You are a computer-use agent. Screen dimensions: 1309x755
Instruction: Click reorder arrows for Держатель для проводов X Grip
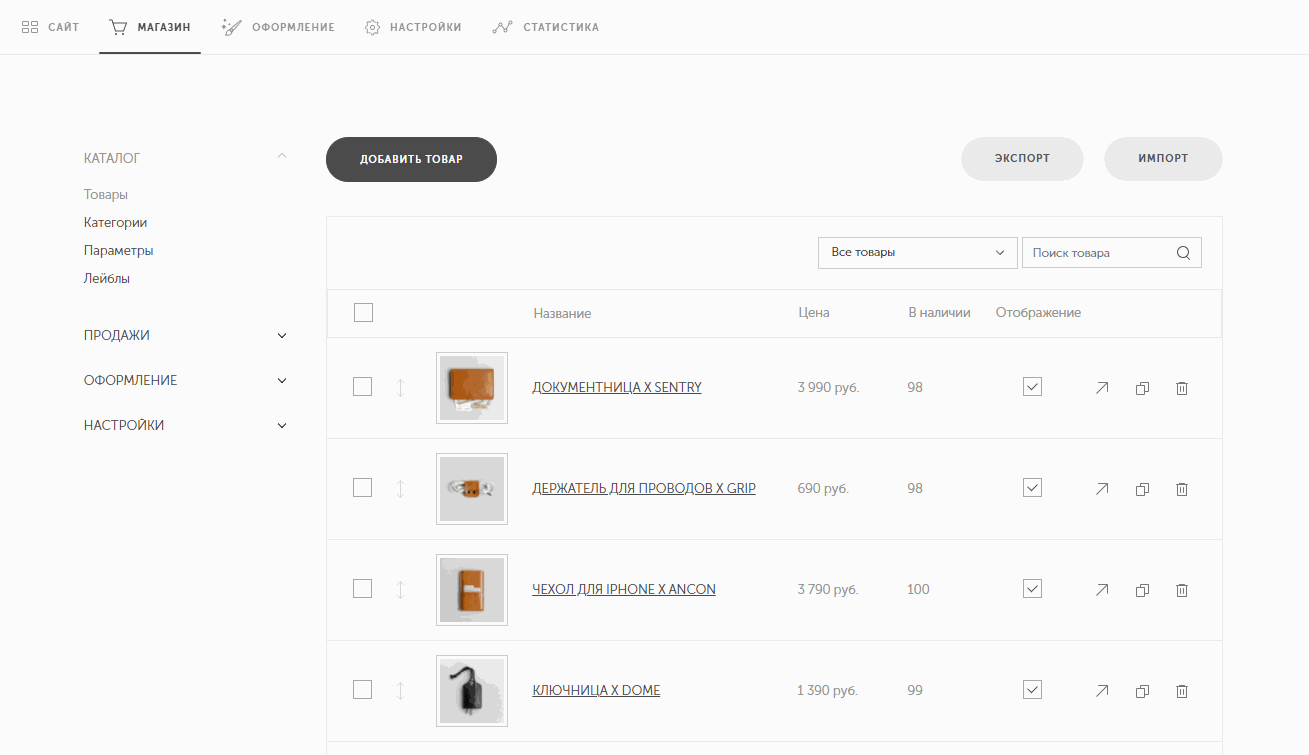click(x=400, y=489)
